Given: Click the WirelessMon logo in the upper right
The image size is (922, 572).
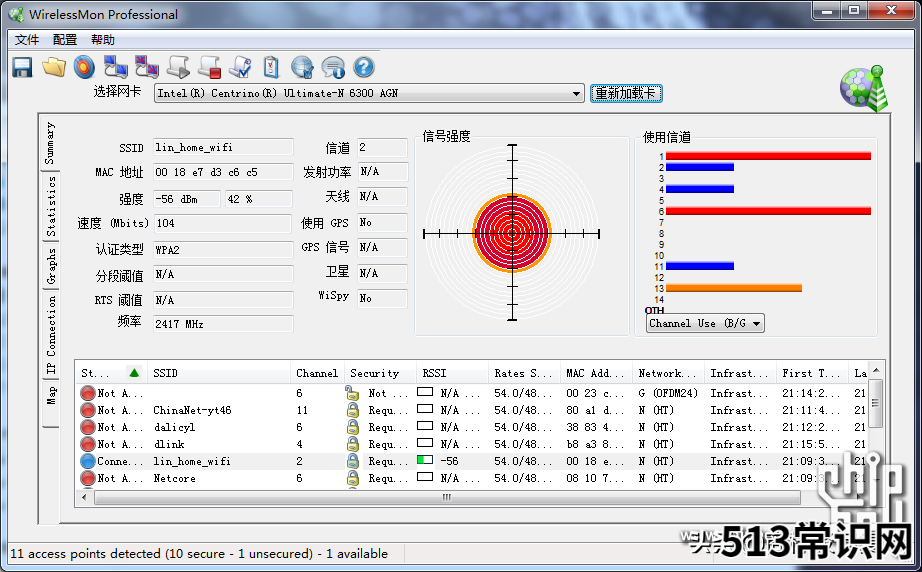Looking at the screenshot, I should tap(864, 89).
